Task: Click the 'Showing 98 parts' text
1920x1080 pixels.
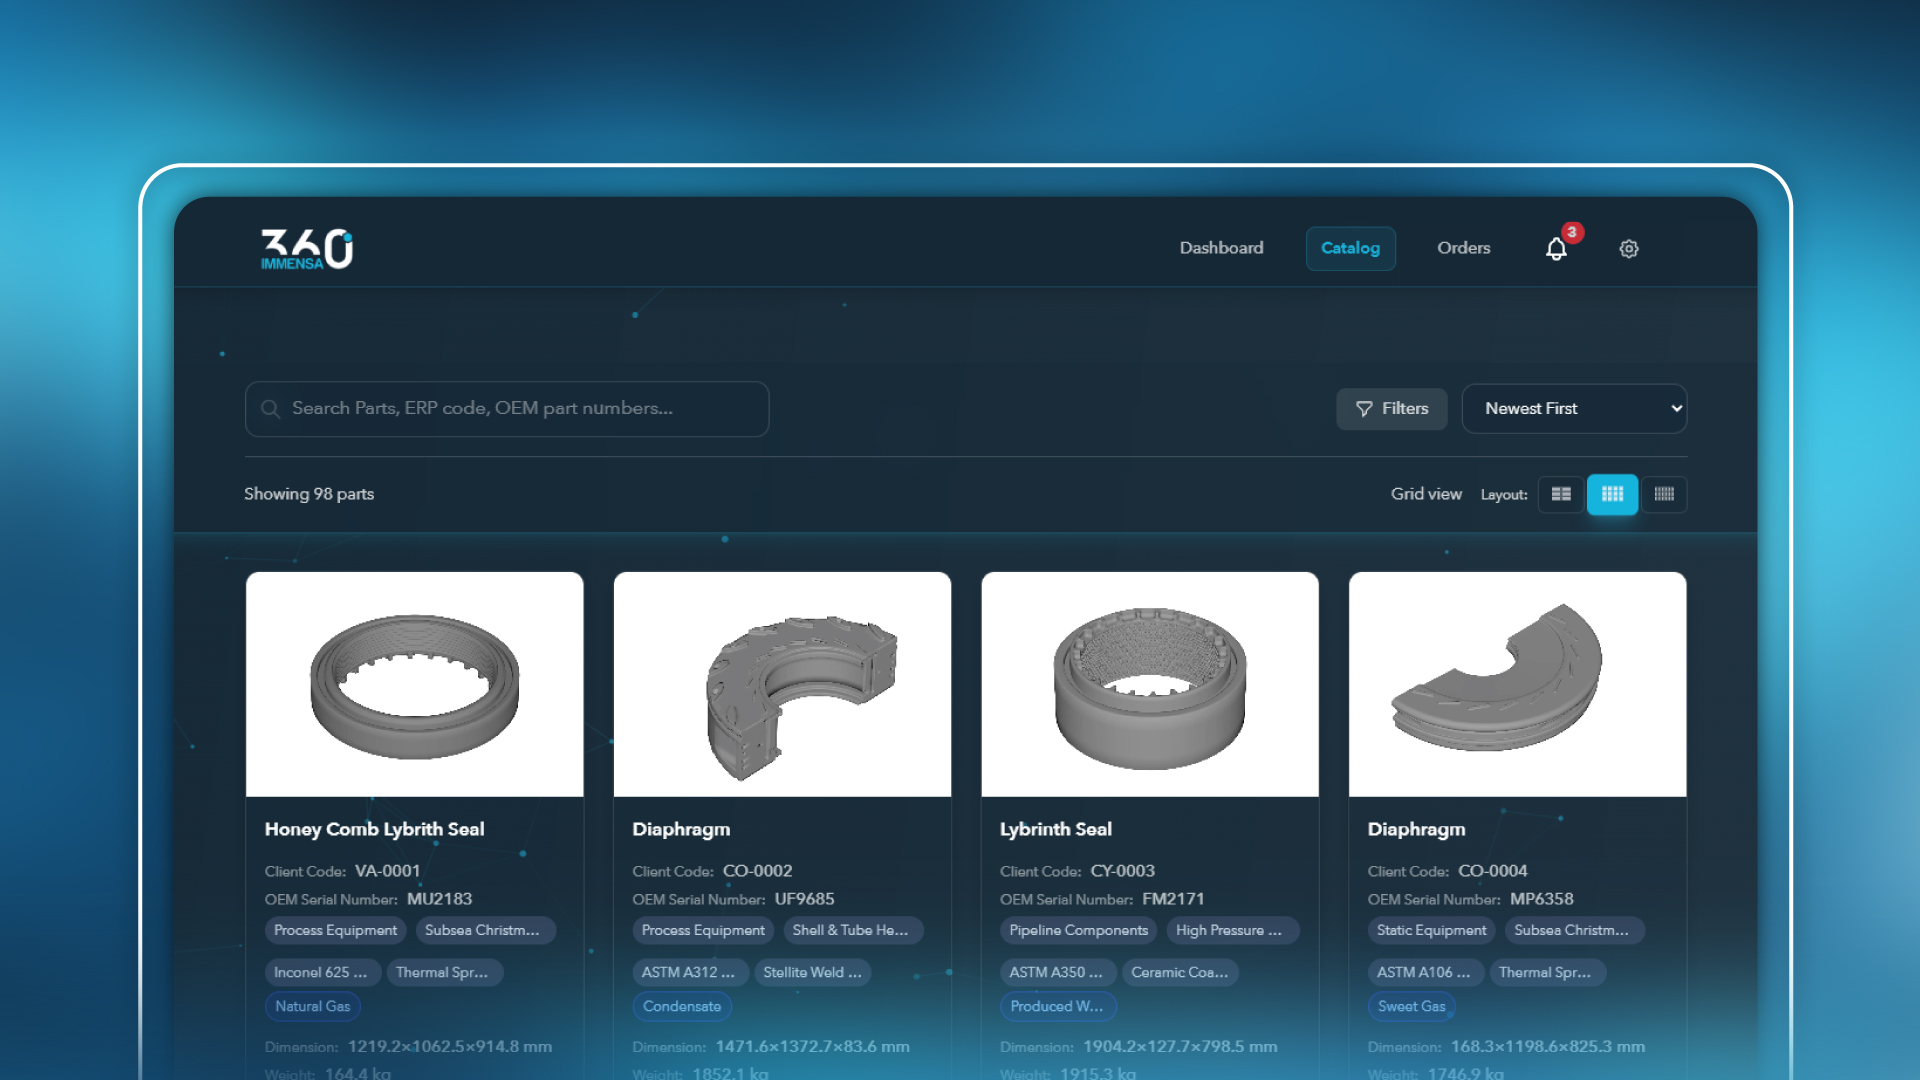Action: pyautogui.click(x=309, y=494)
